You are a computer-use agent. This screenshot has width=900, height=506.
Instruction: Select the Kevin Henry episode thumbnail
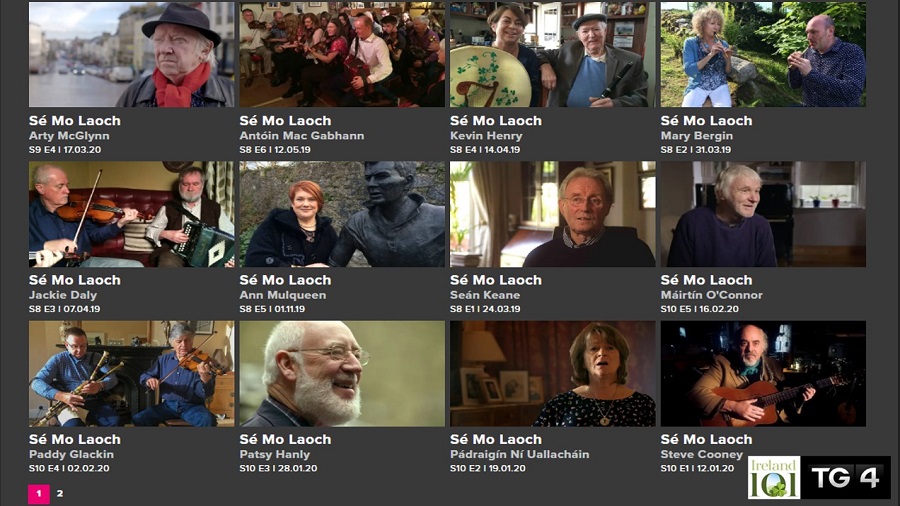(x=553, y=55)
